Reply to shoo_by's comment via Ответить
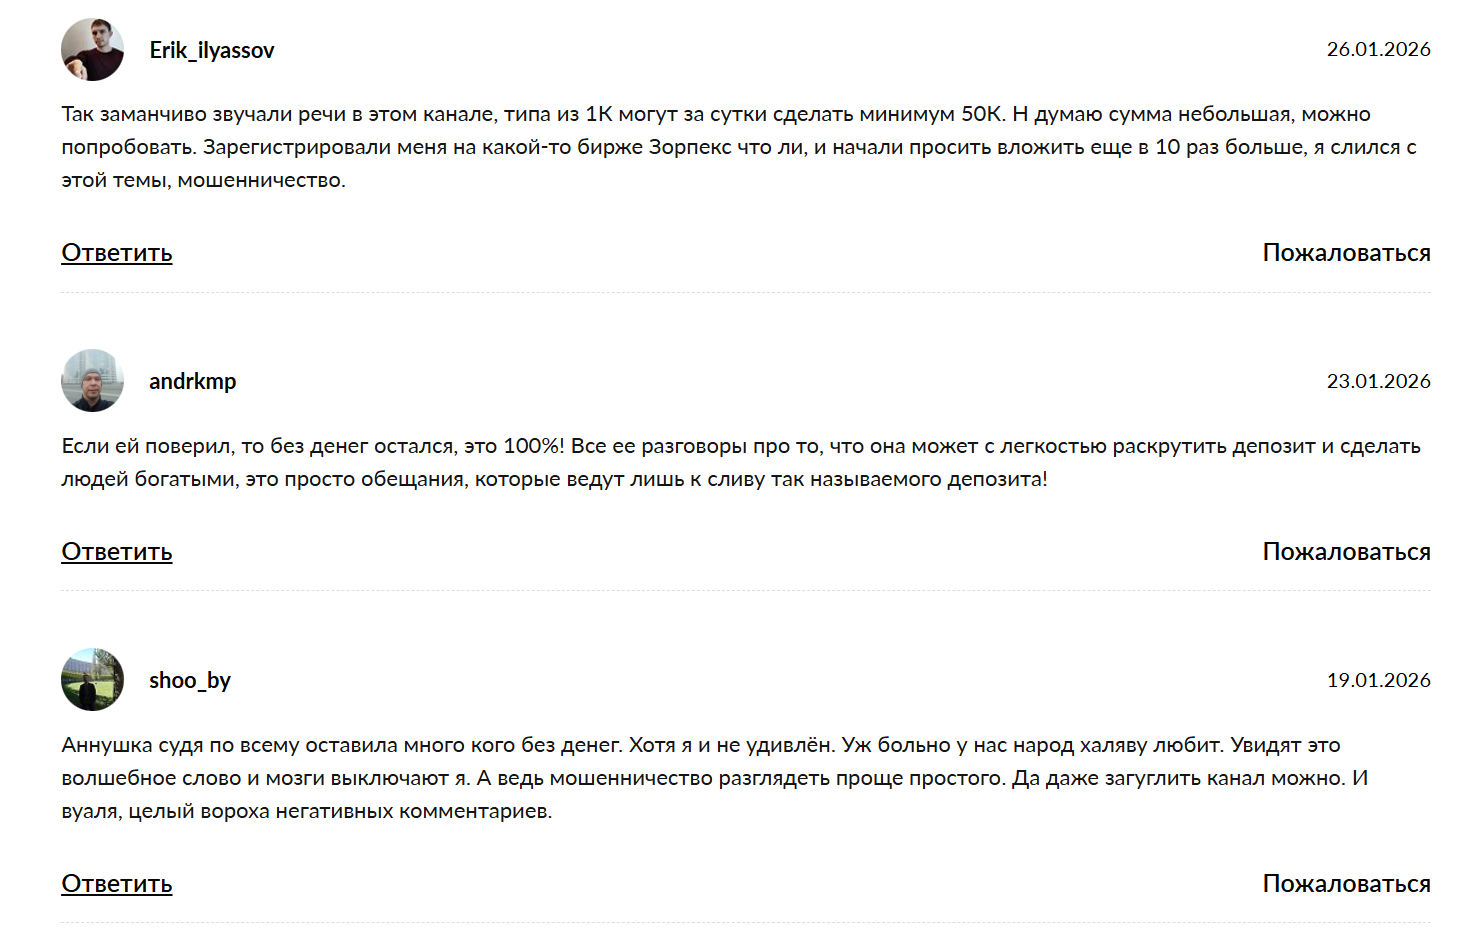This screenshot has width=1461, height=948. 117,884
